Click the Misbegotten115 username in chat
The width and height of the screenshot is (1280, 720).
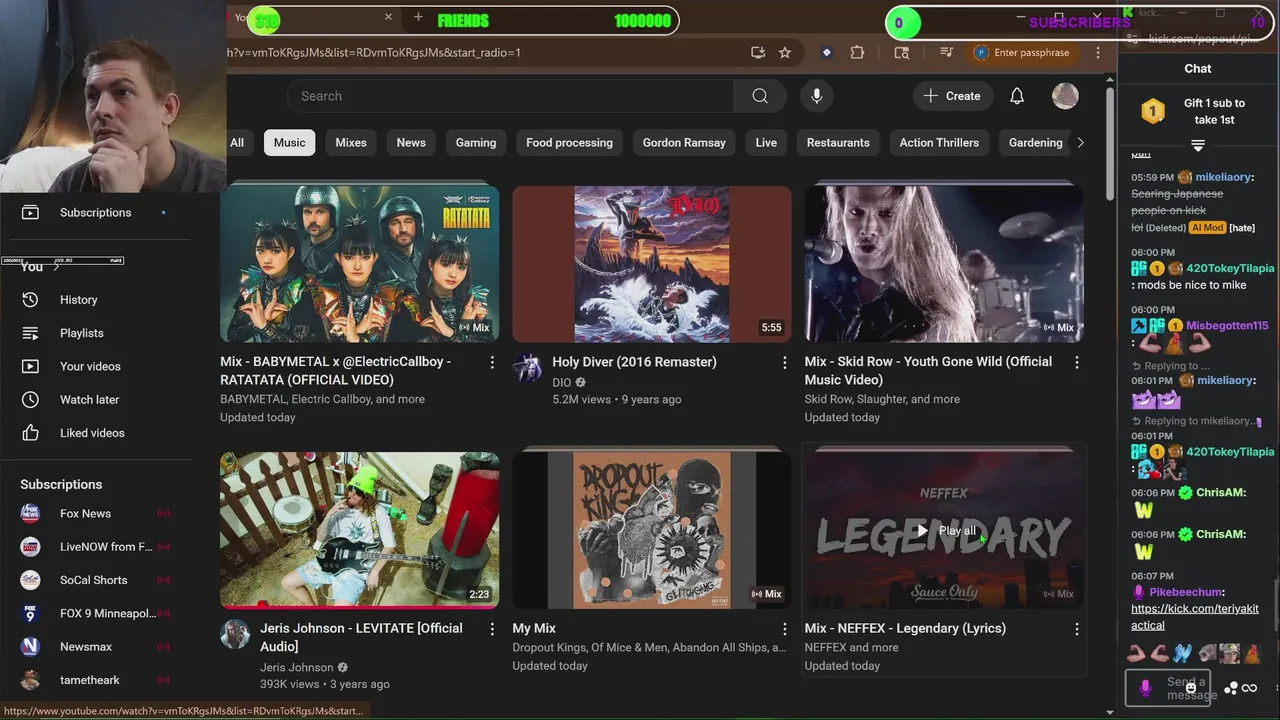tap(1227, 326)
